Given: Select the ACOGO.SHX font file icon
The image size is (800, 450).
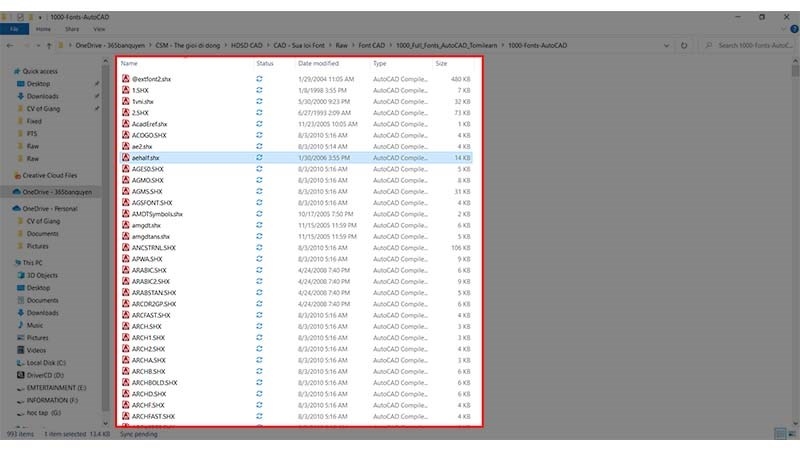Looking at the screenshot, I should (126, 135).
